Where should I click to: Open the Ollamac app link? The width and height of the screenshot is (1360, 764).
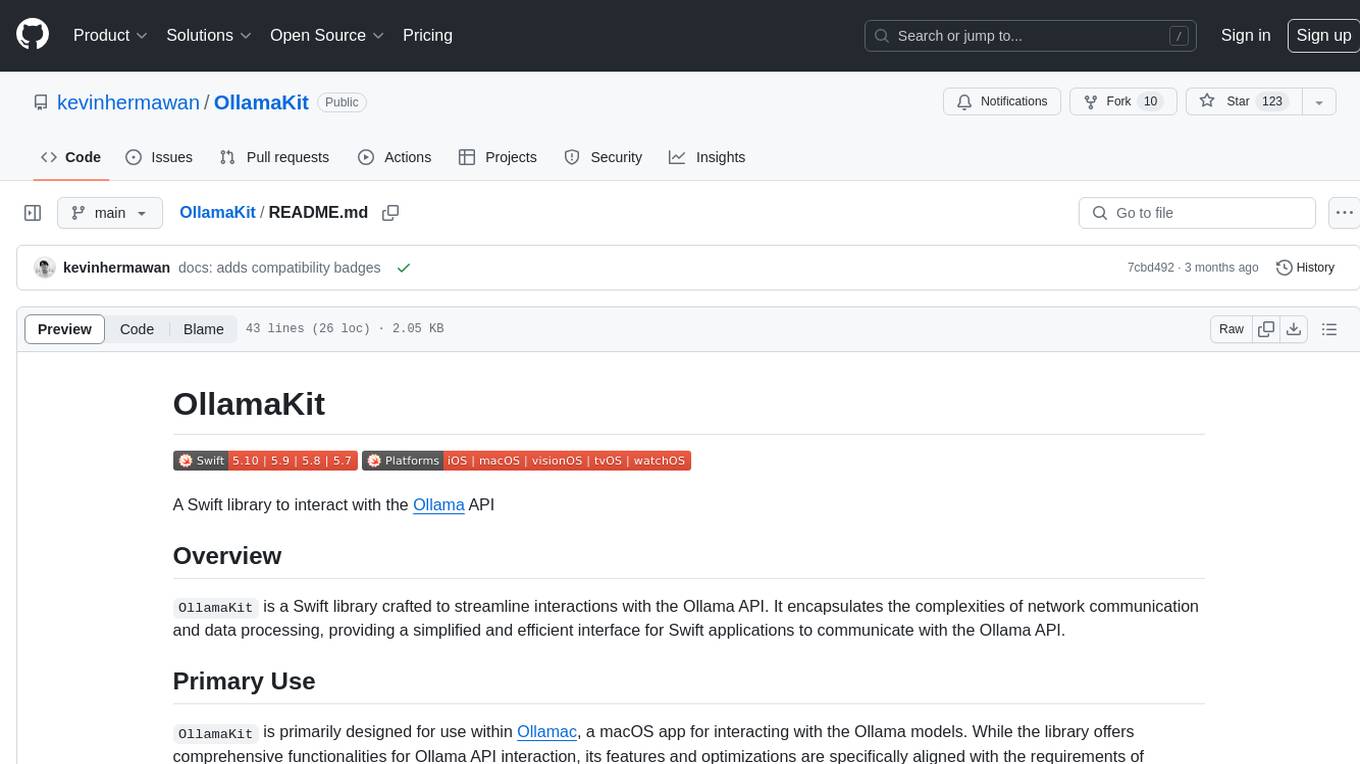[x=547, y=732]
